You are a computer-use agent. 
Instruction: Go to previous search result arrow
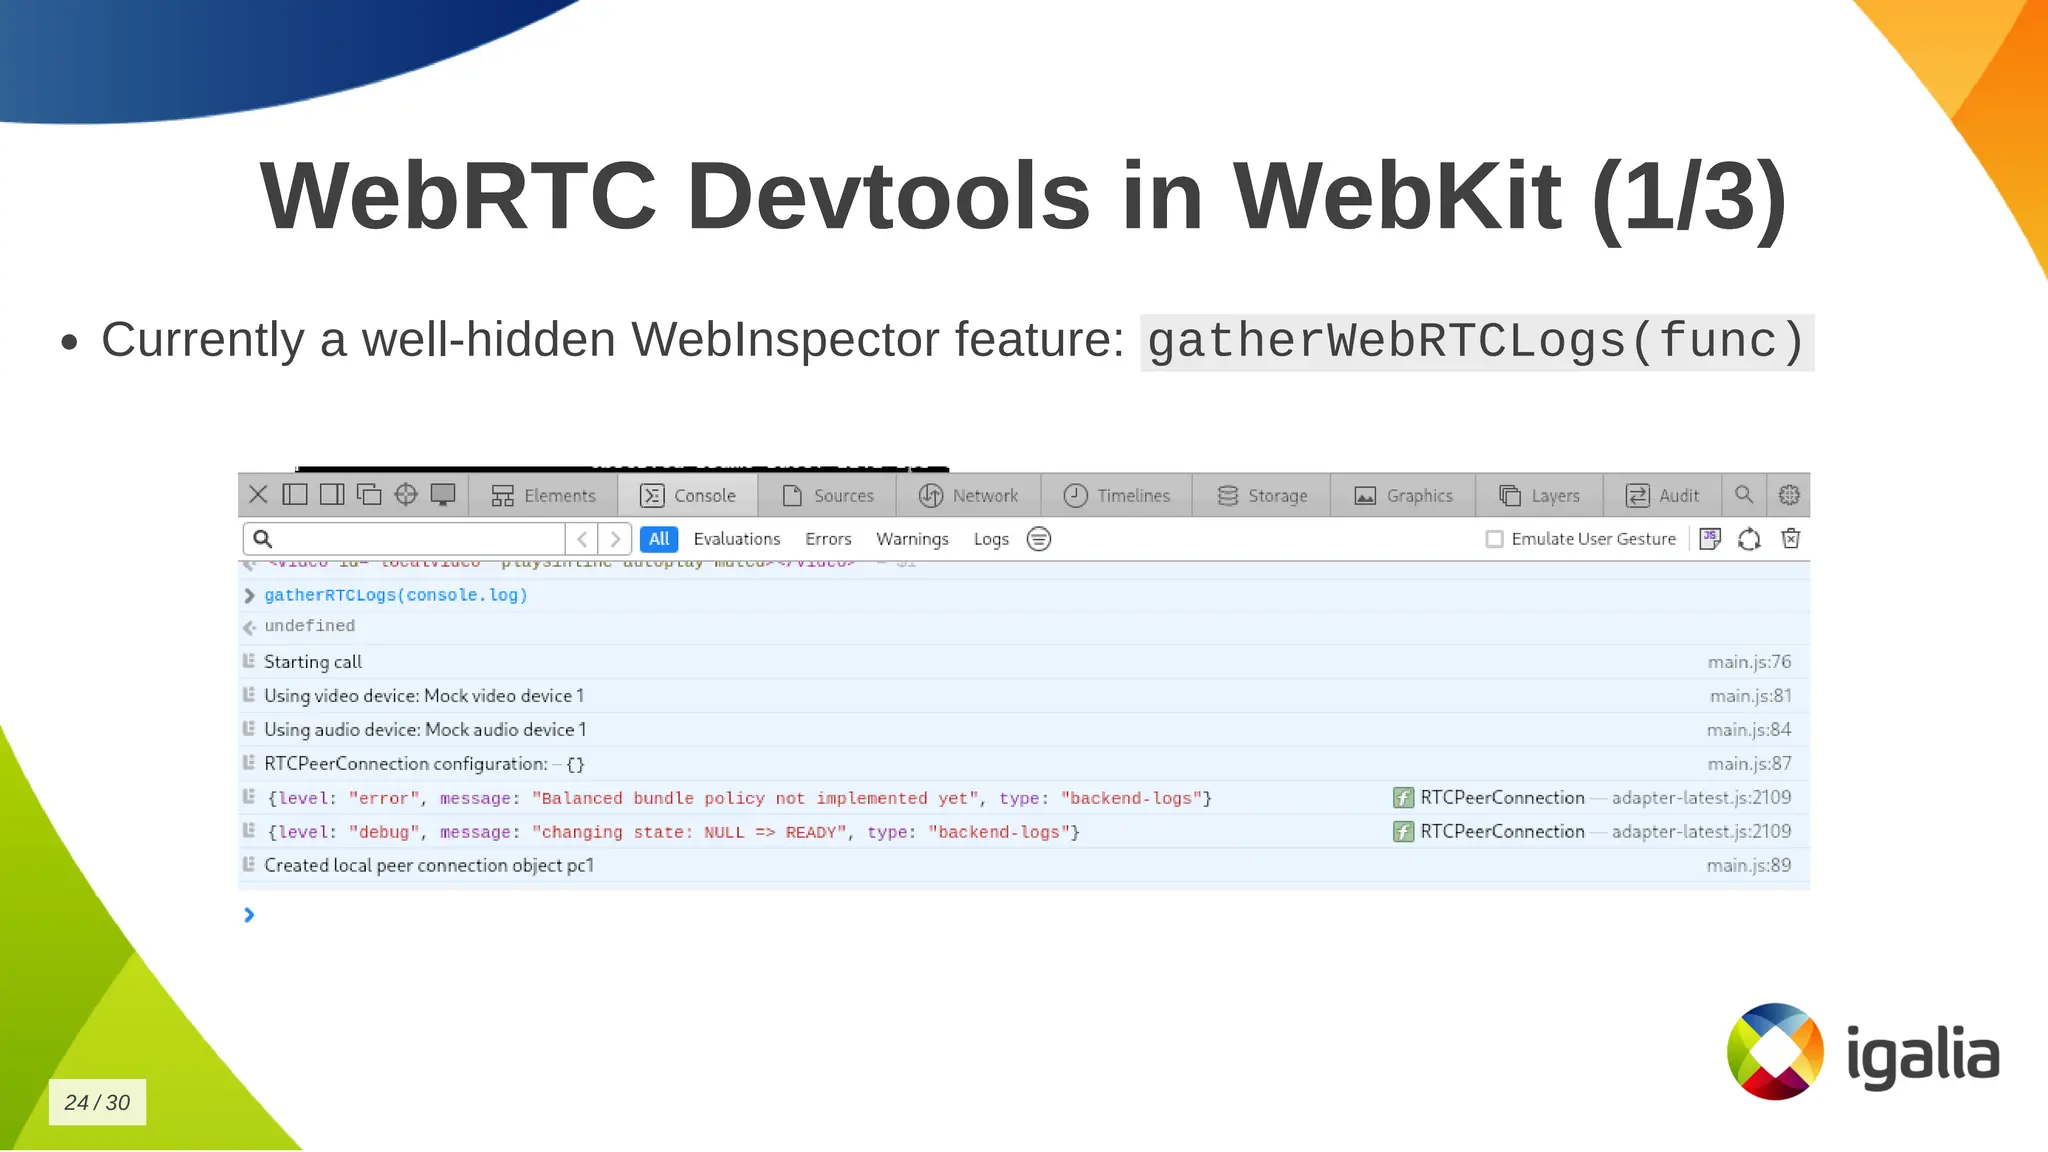[x=582, y=538]
